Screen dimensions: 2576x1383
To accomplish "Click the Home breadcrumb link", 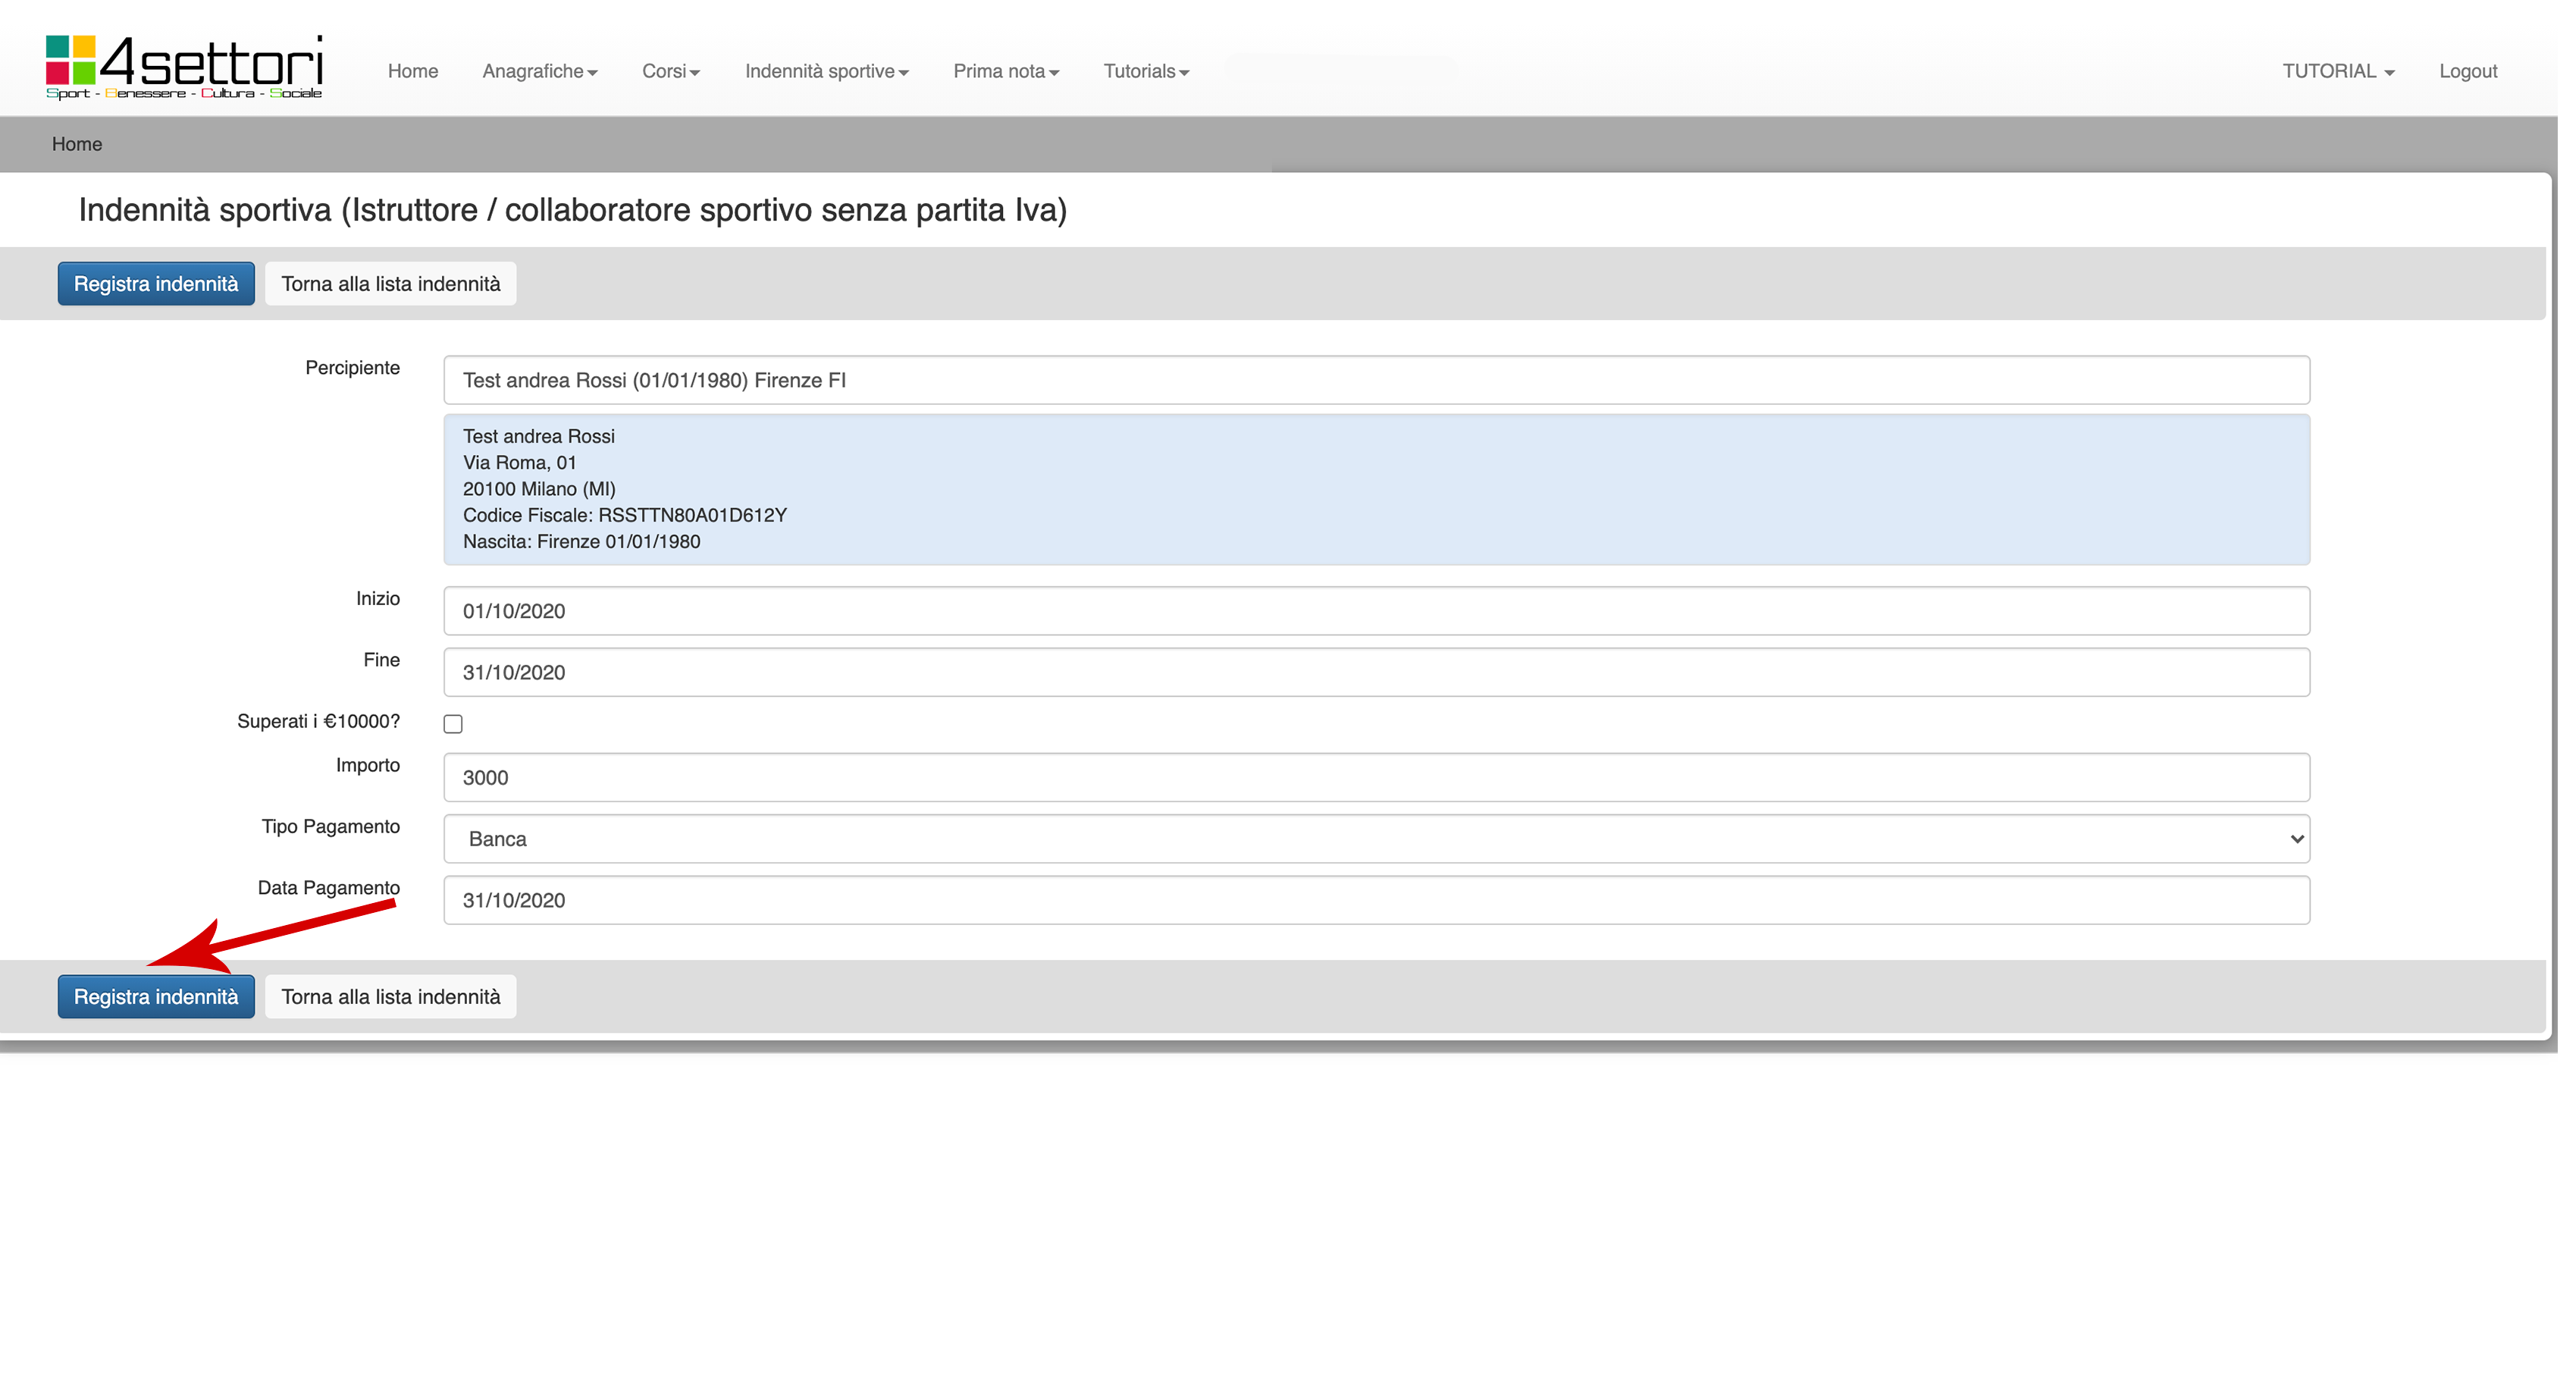I will [x=77, y=144].
